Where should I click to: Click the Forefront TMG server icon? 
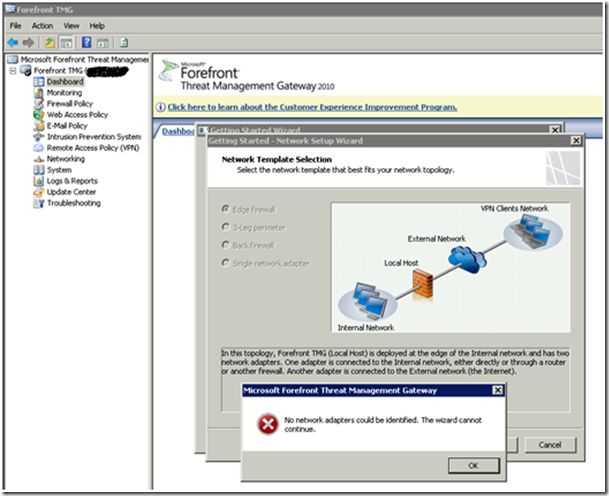(x=26, y=70)
